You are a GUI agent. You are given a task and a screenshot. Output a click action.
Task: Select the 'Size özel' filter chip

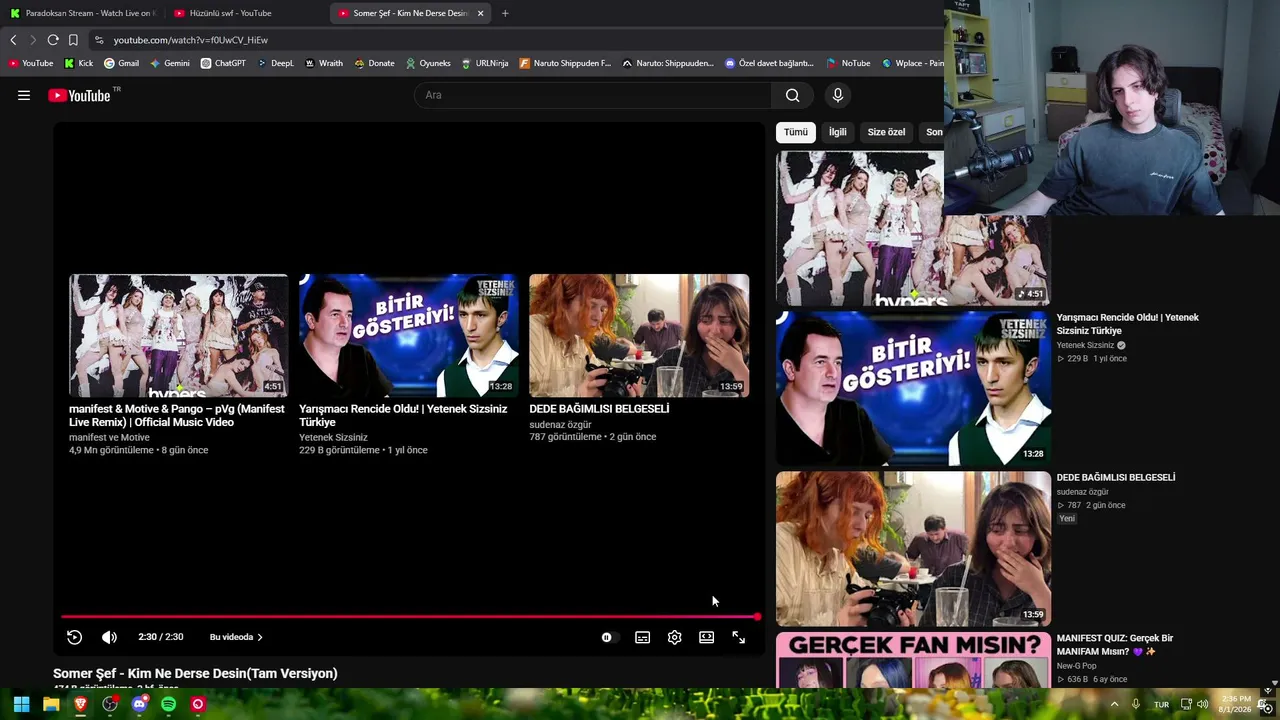pos(886,132)
